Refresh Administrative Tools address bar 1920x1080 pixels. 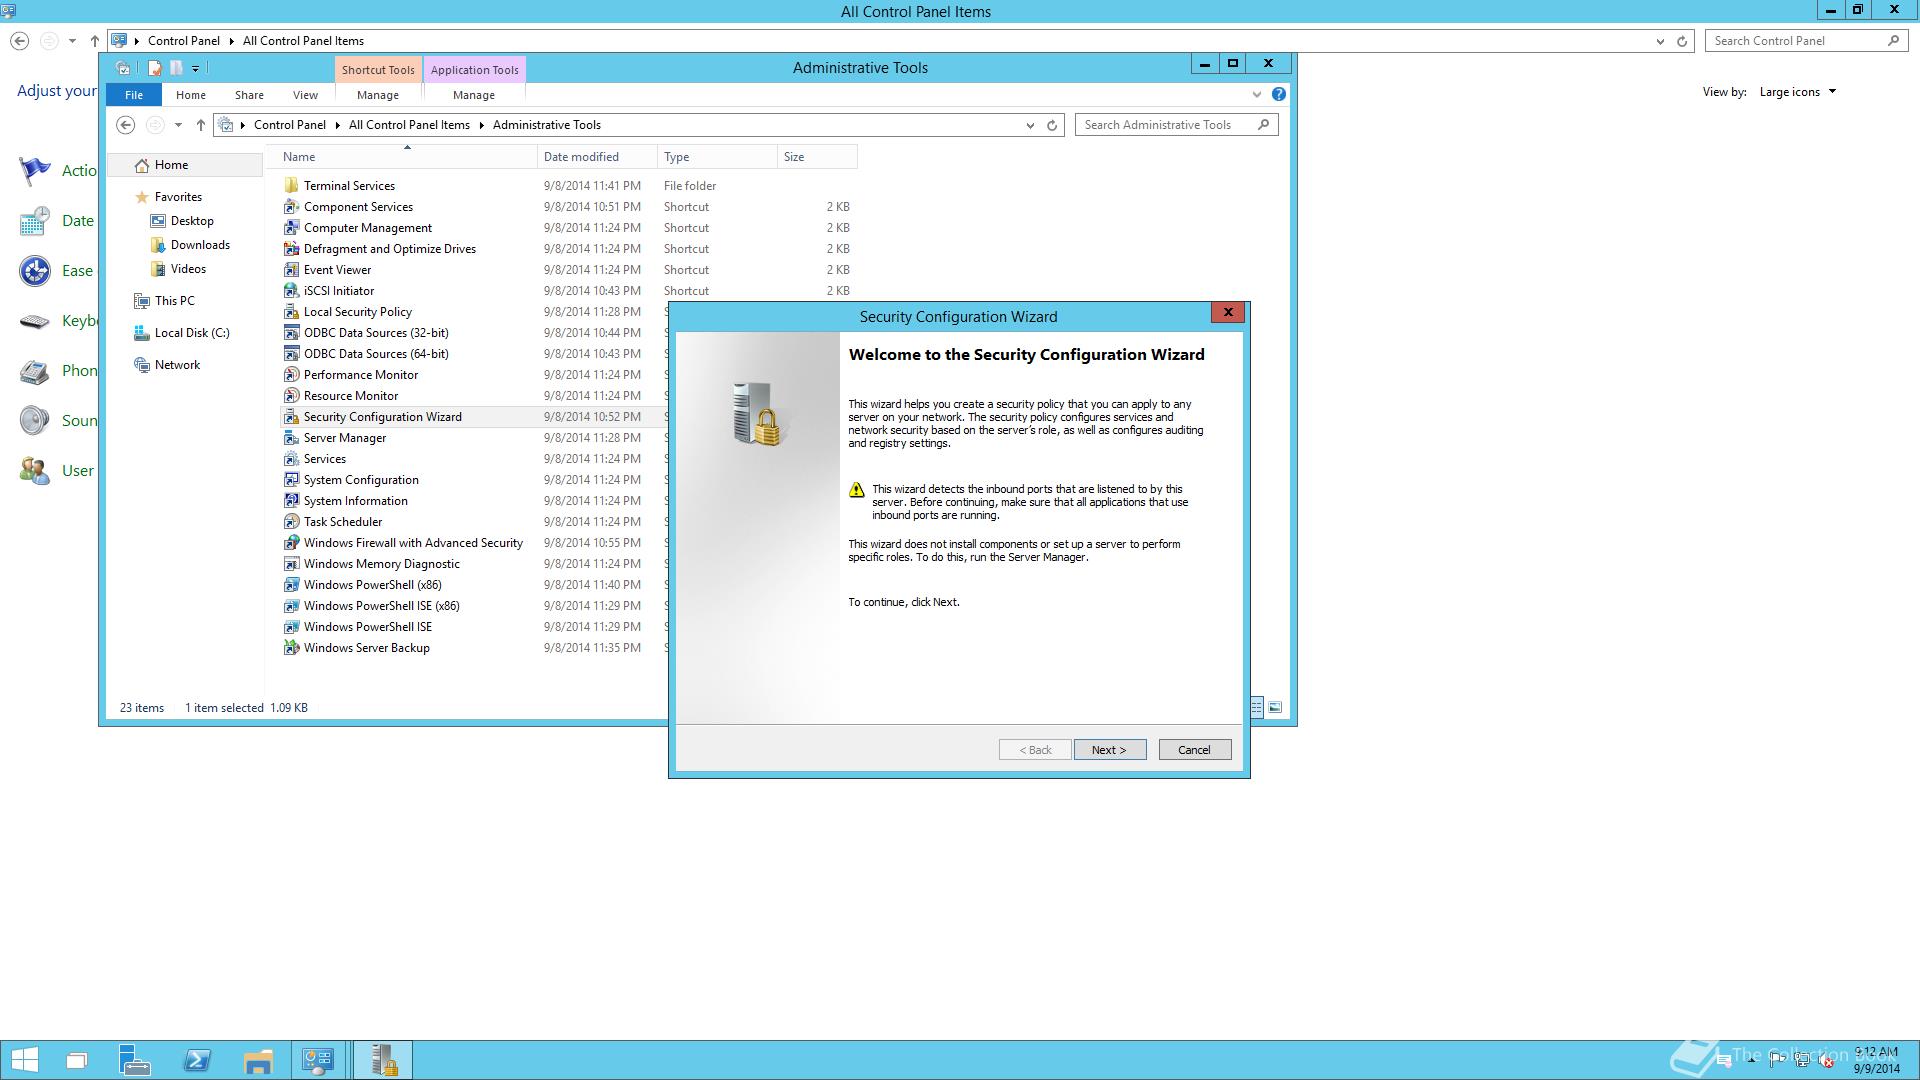(1052, 125)
